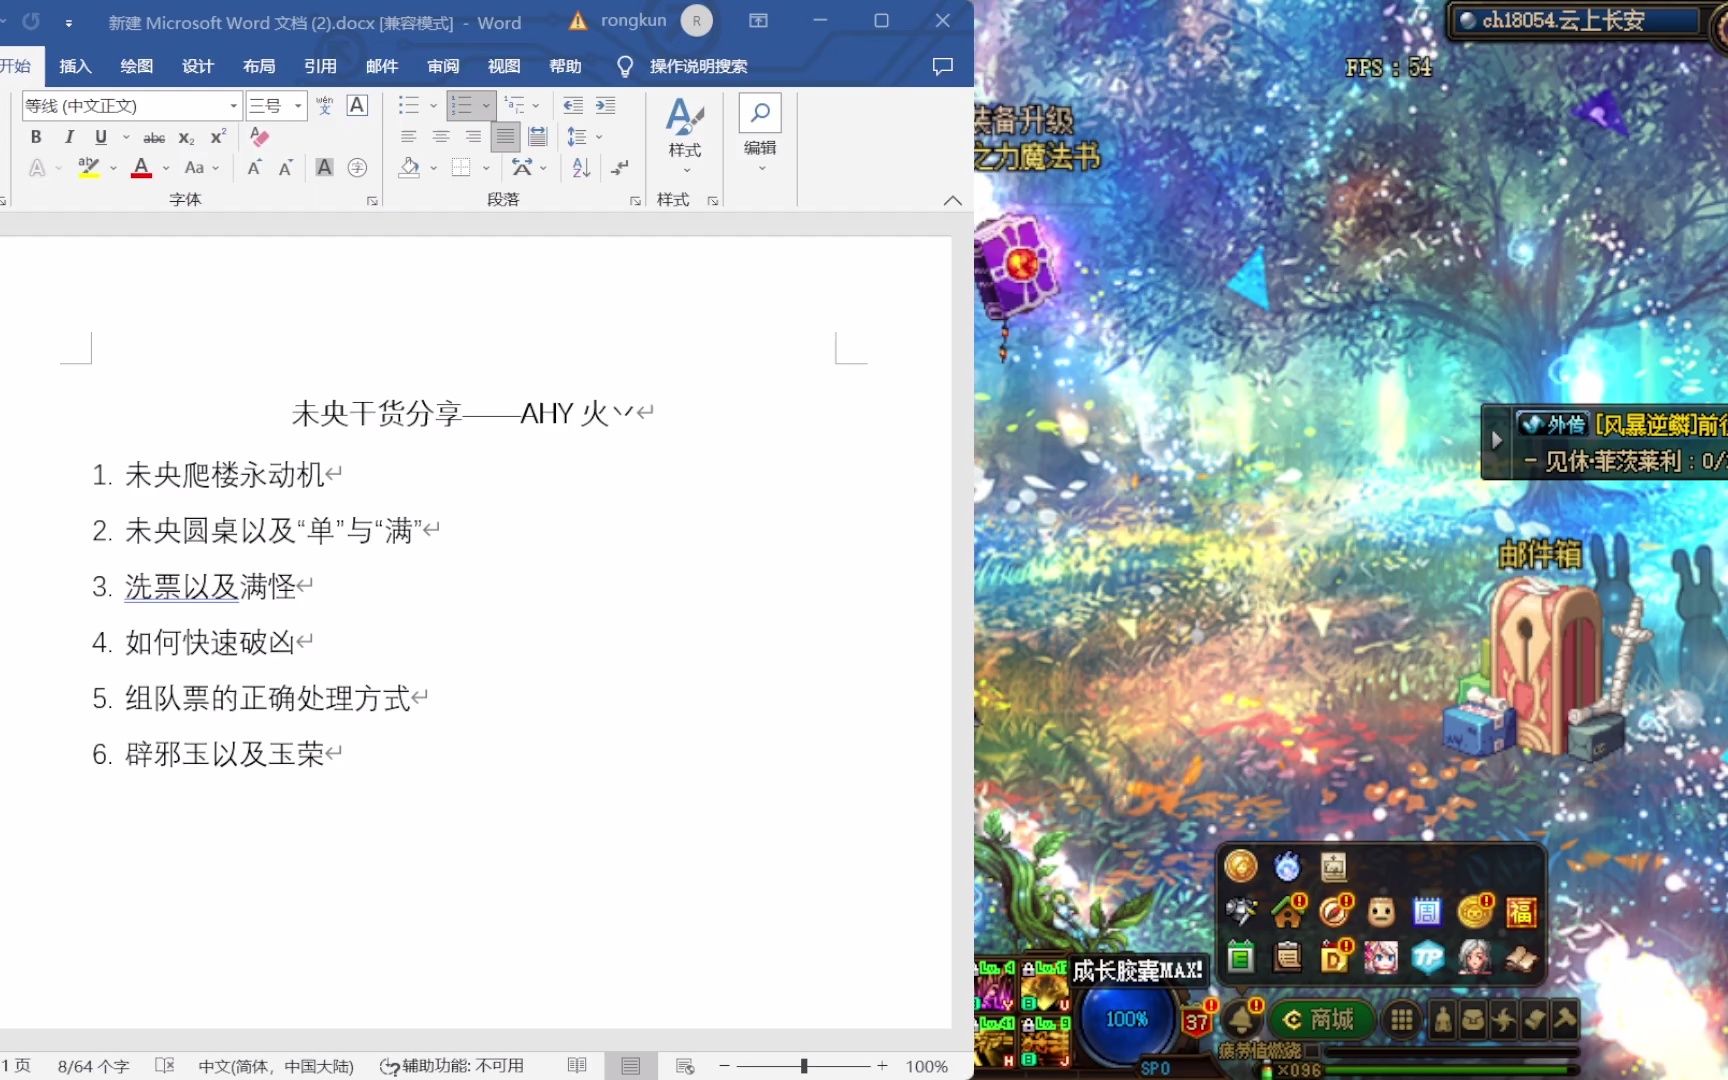Toggle numbered list formatting
This screenshot has width=1728, height=1080.
462,105
